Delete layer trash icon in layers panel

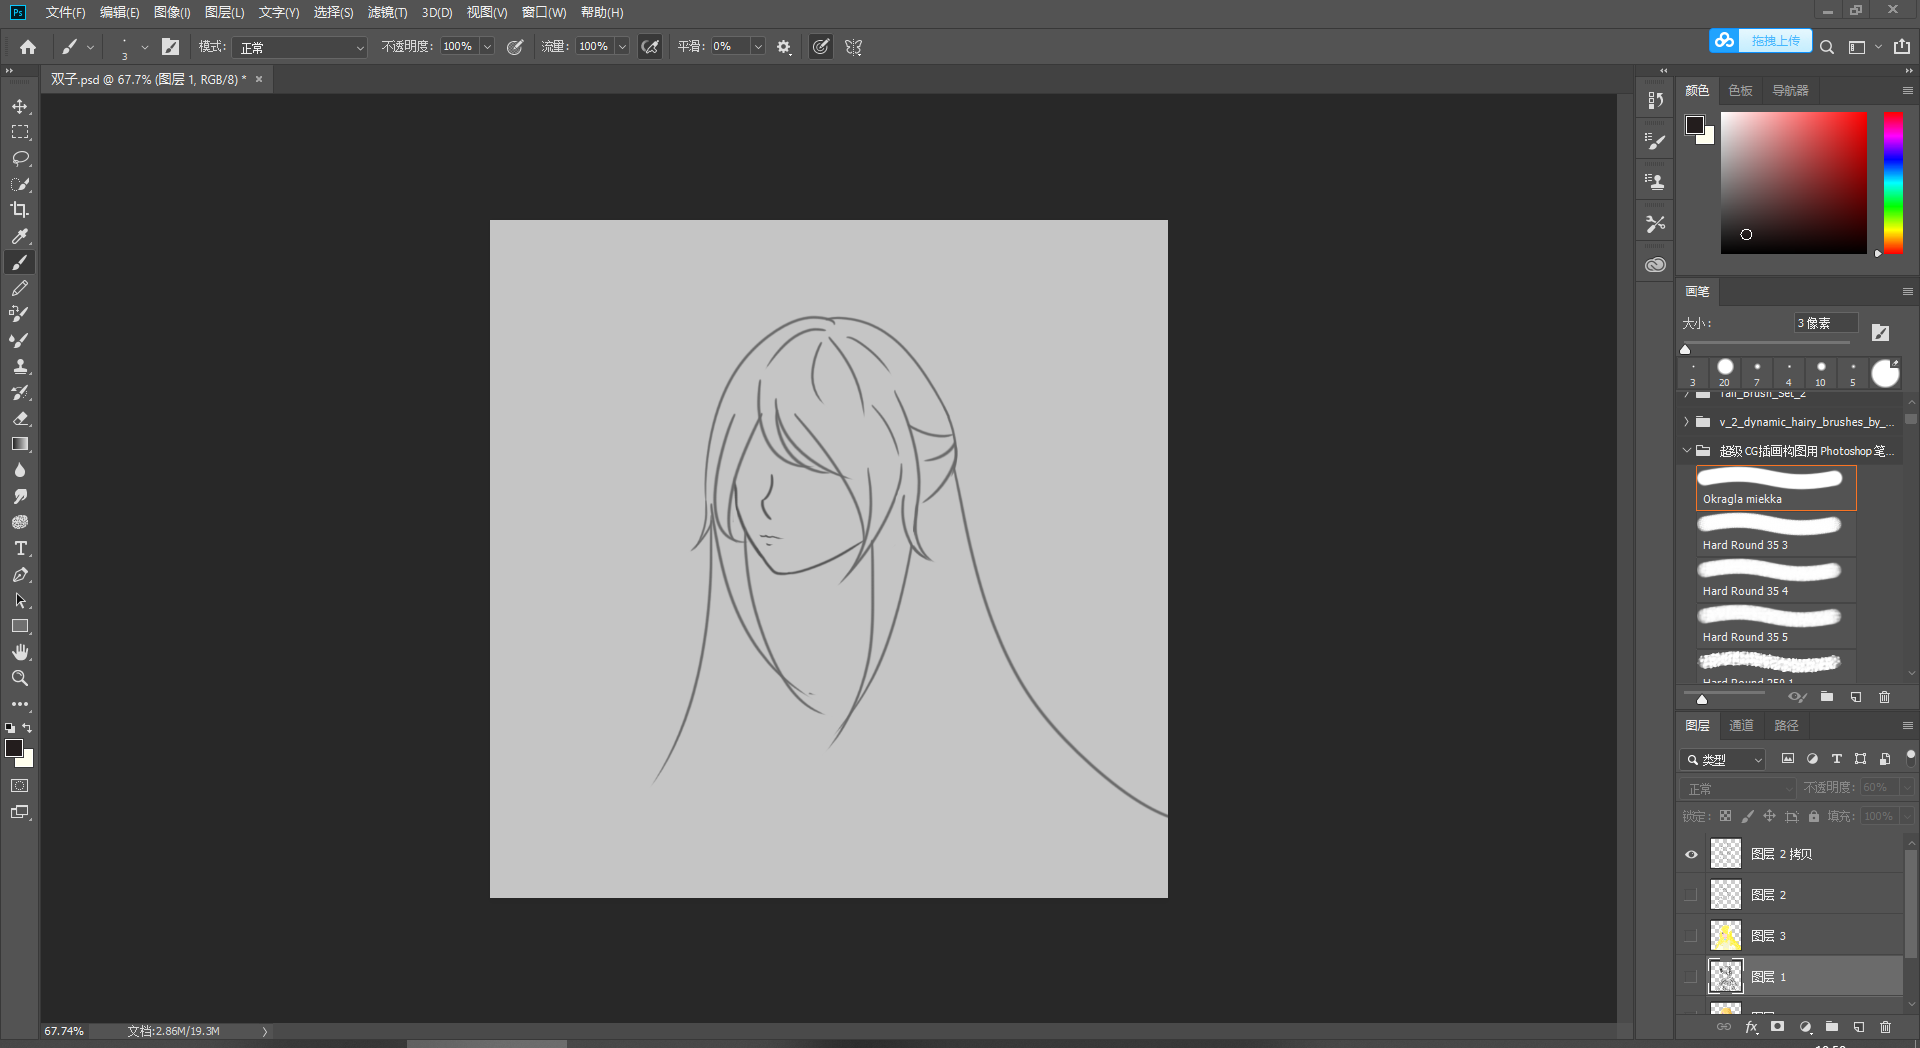click(x=1886, y=1027)
